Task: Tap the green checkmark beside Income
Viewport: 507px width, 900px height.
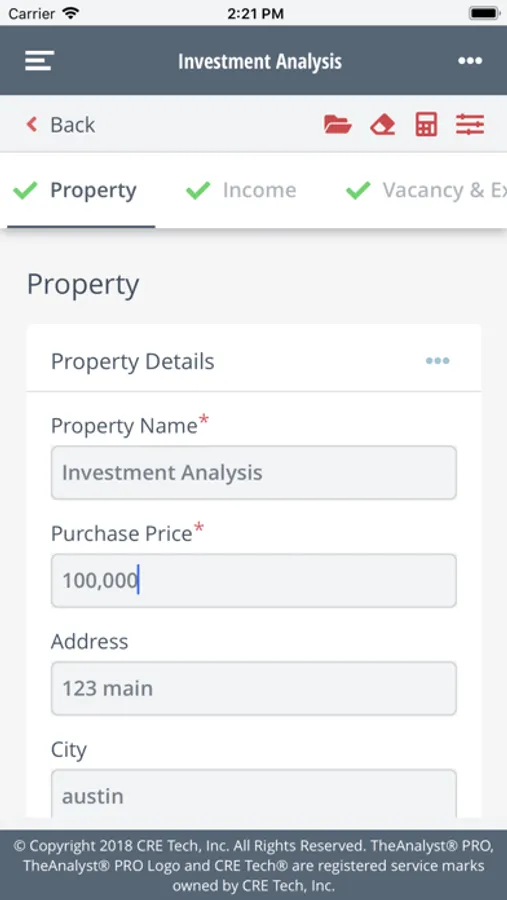Action: pyautogui.click(x=198, y=190)
